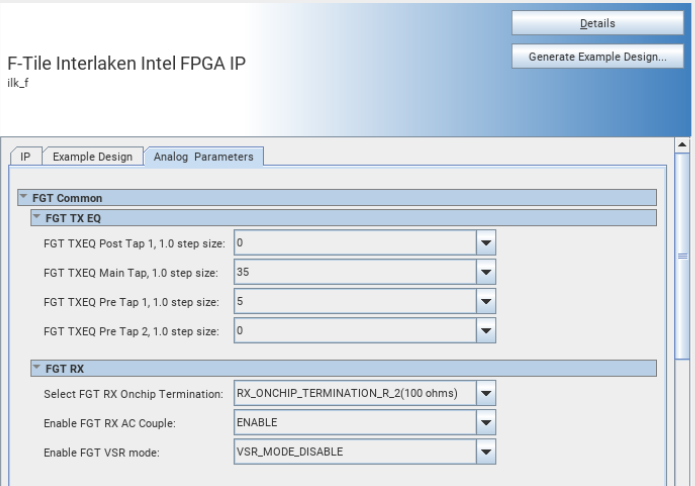Open FGT RX Onchip Termination dropdown arrow
This screenshot has width=695, height=486.
486,393
